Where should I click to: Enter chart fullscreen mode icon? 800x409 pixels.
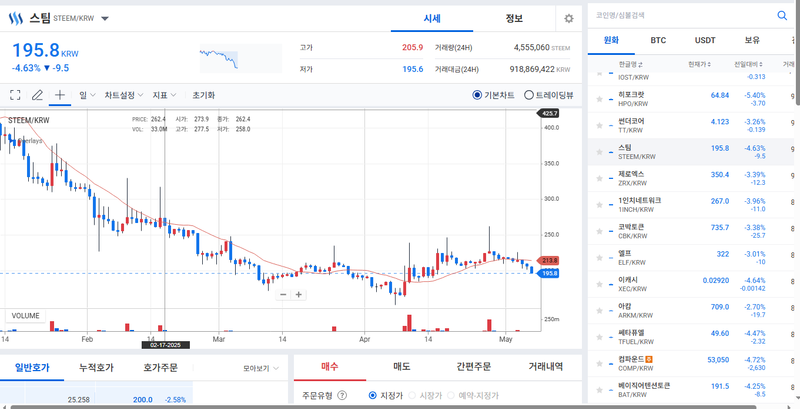pyautogui.click(x=15, y=95)
